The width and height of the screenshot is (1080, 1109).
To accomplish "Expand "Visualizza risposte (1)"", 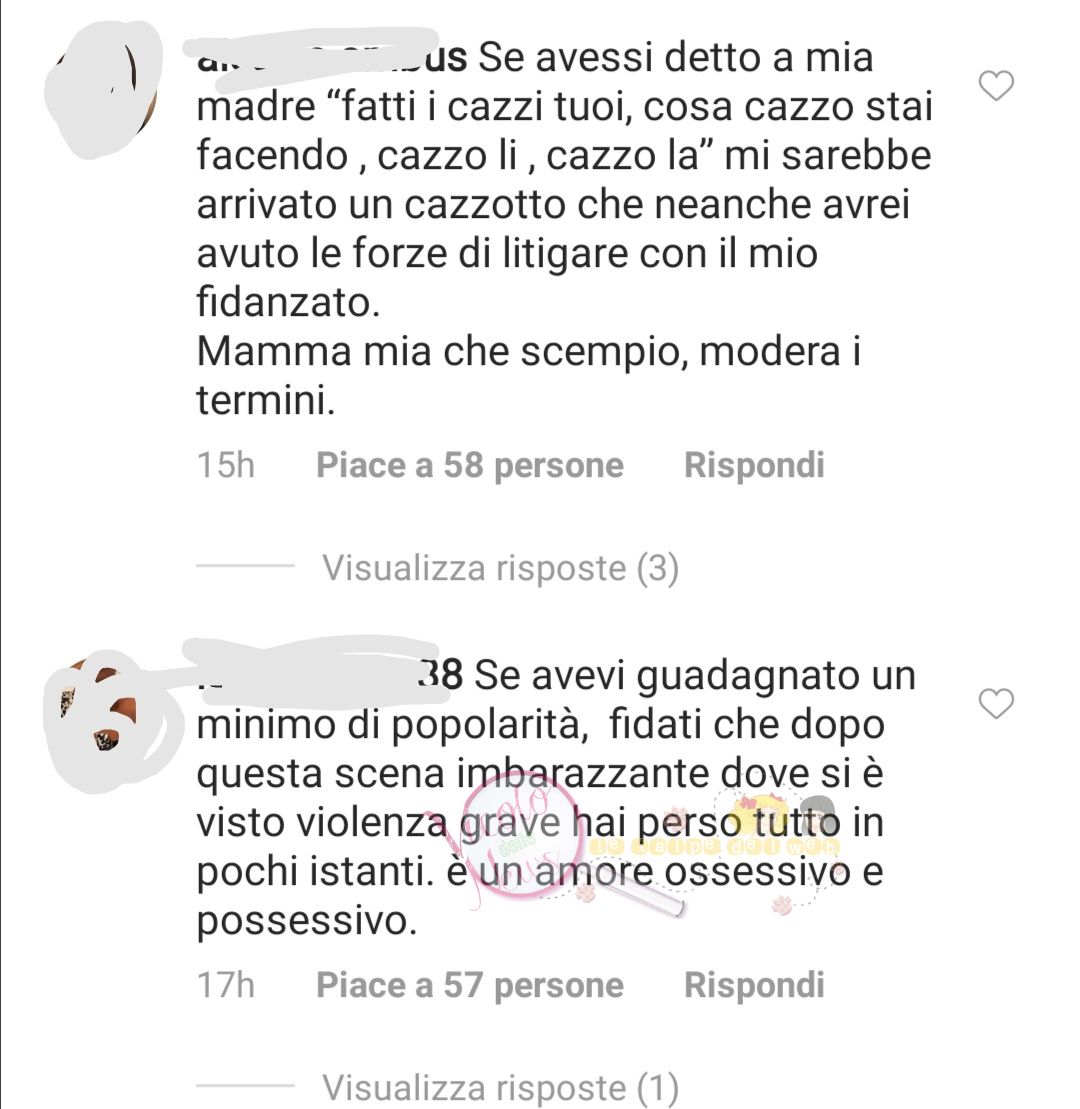I will pyautogui.click(x=501, y=1086).
